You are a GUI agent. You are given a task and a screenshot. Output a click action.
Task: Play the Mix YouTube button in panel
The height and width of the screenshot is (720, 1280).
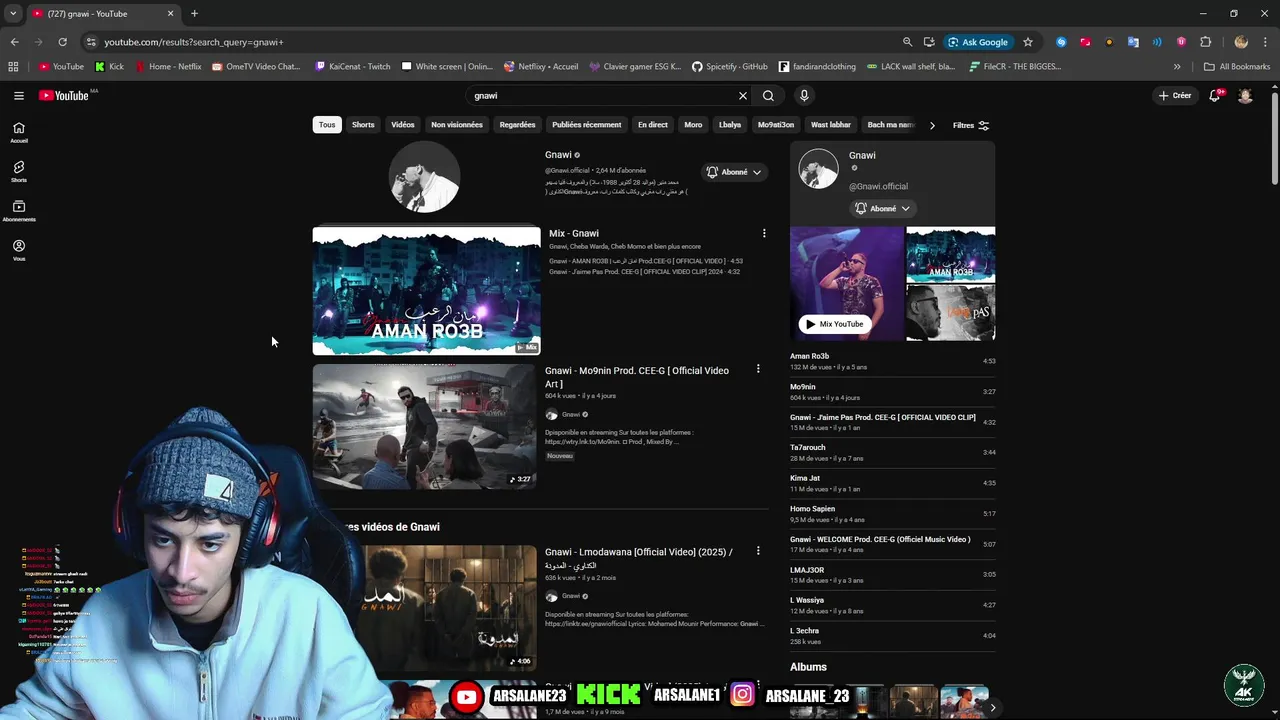click(x=833, y=324)
